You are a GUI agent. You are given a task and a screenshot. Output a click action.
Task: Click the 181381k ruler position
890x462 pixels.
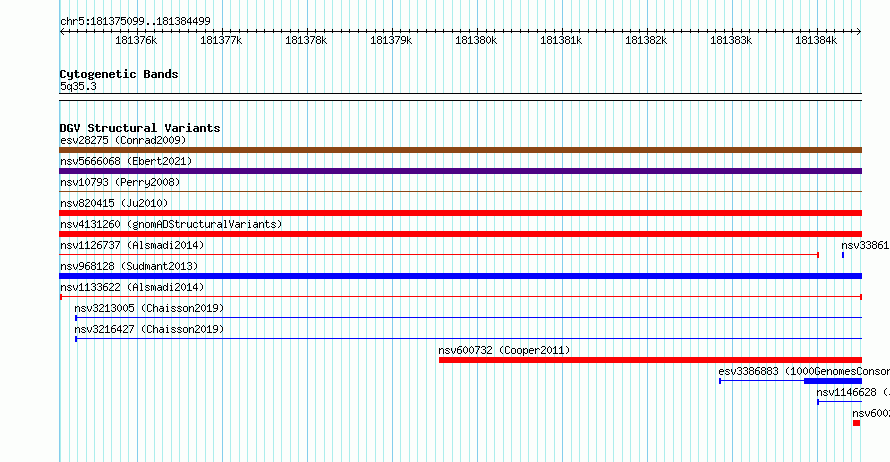point(561,40)
